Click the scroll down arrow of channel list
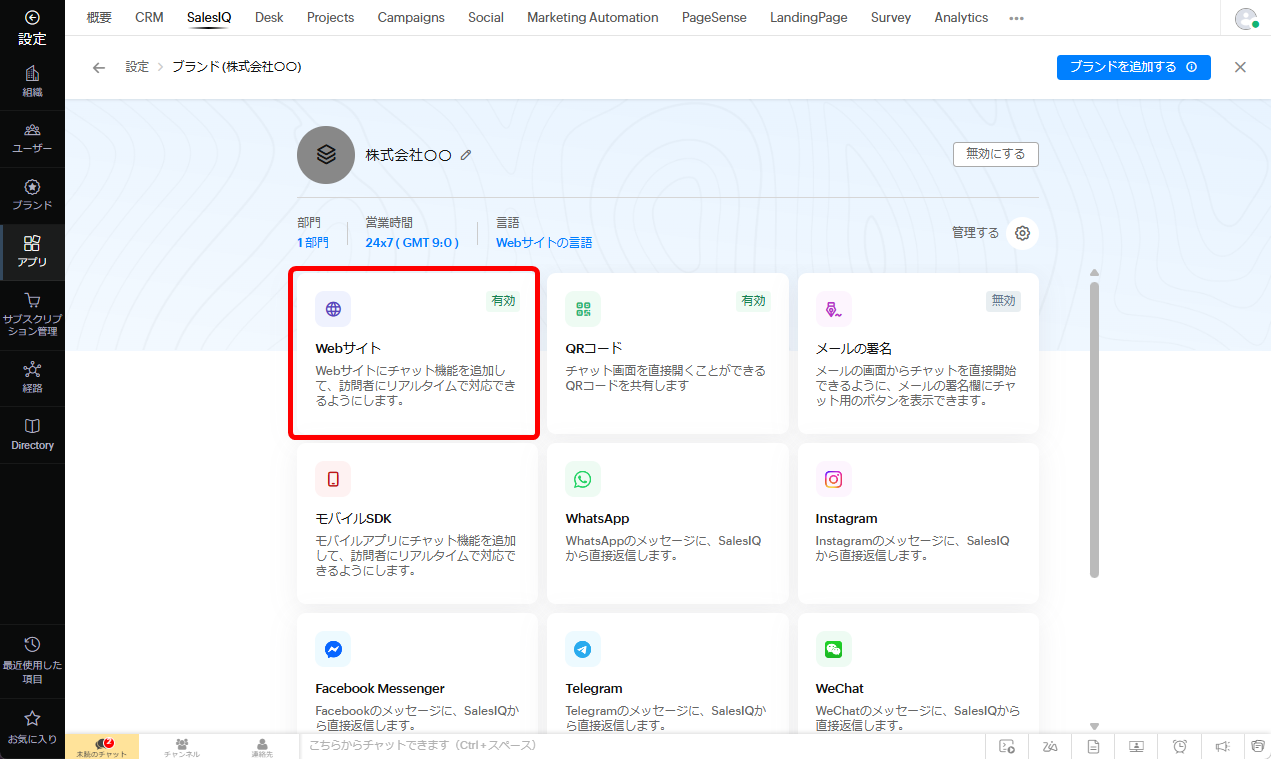 tap(1094, 727)
